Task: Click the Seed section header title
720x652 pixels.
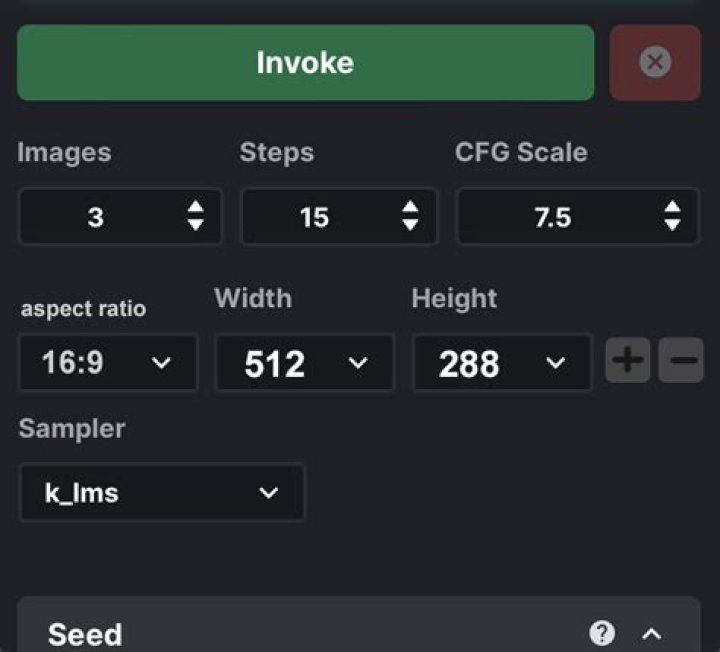Action: (x=85, y=635)
